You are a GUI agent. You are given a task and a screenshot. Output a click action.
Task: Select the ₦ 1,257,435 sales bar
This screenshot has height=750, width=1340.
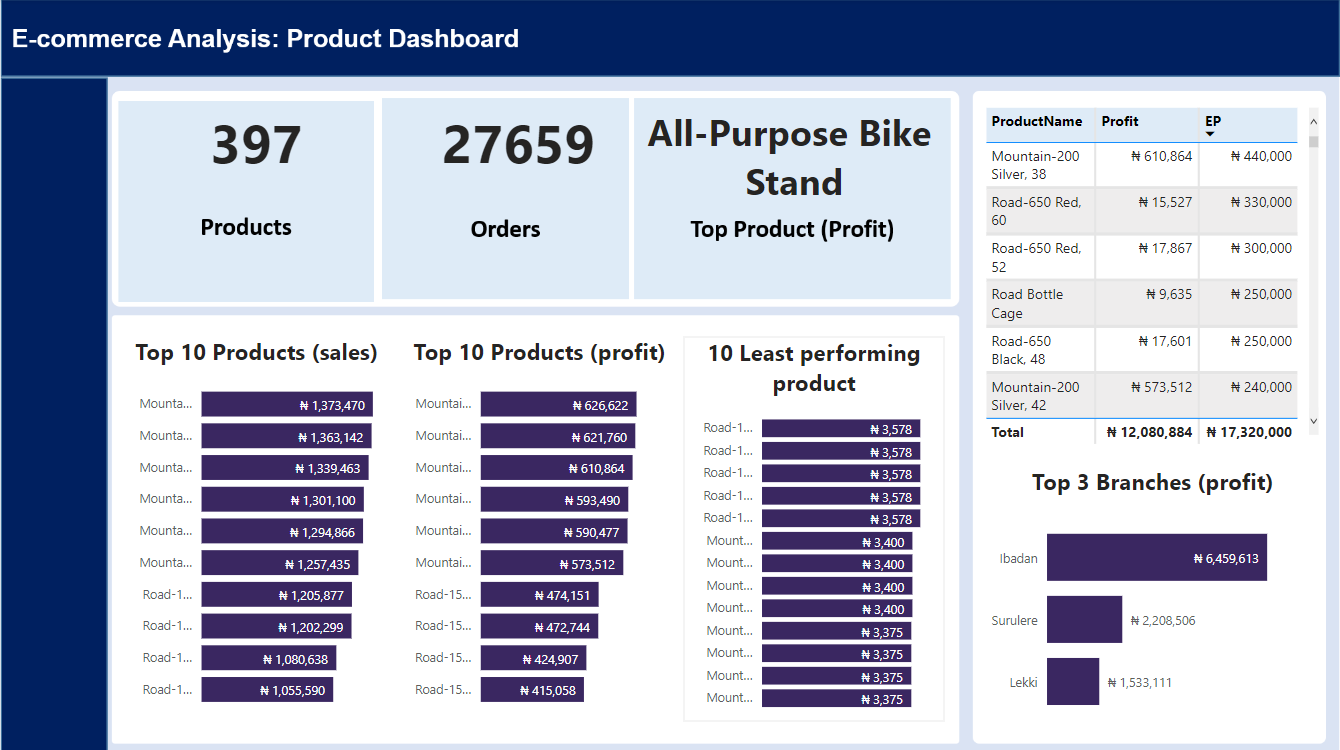point(279,563)
